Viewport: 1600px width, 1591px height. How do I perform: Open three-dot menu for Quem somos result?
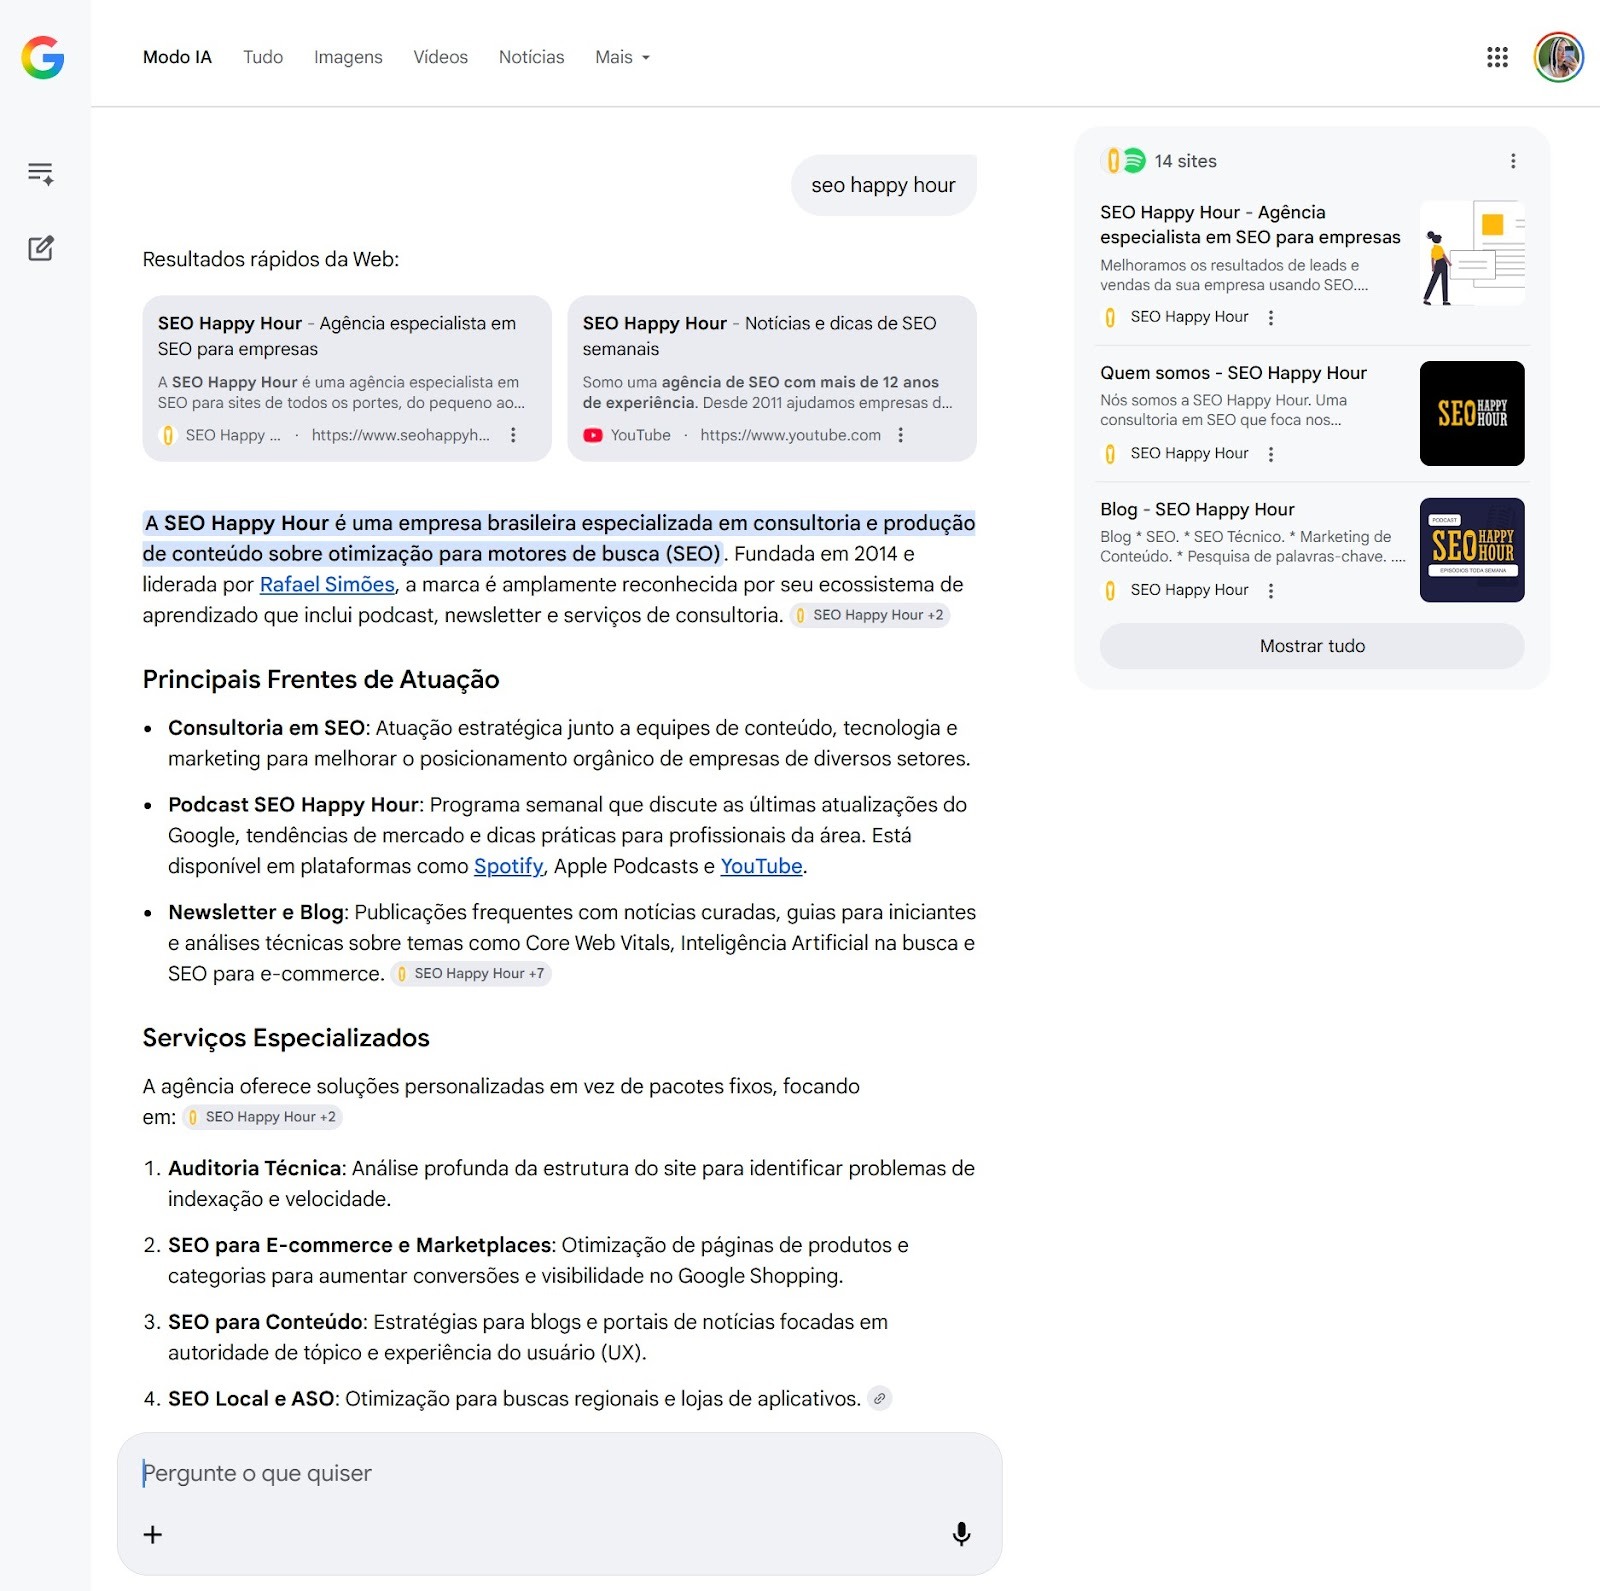1271,454
